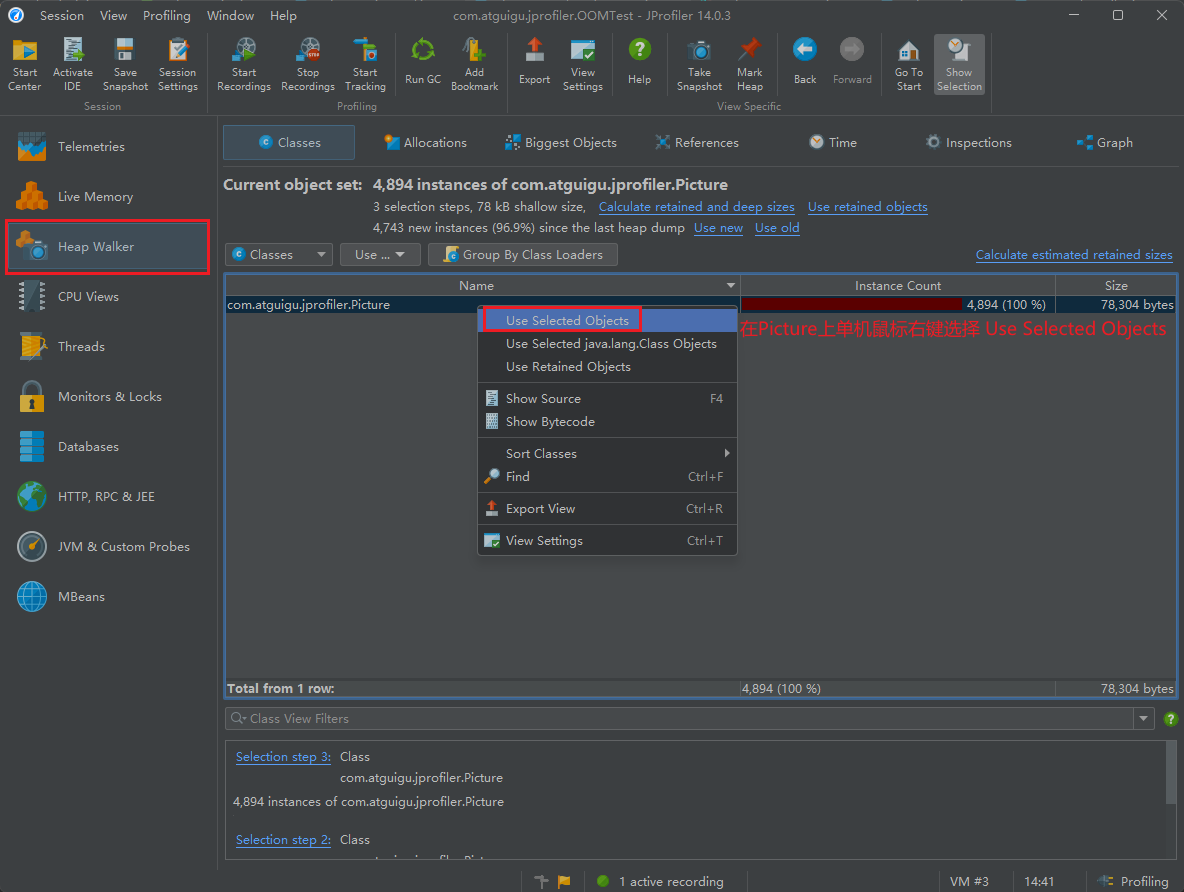Image resolution: width=1184 pixels, height=892 pixels.
Task: Click the Stop Recordings icon
Action: click(307, 65)
